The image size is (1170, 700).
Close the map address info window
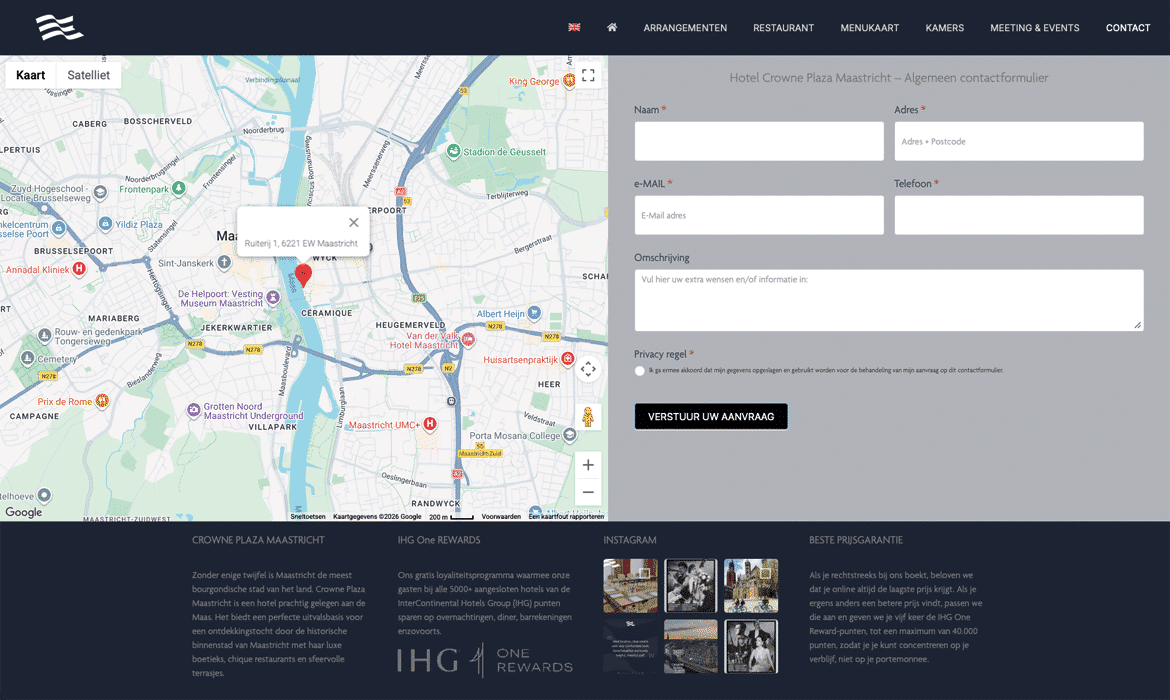click(x=354, y=222)
